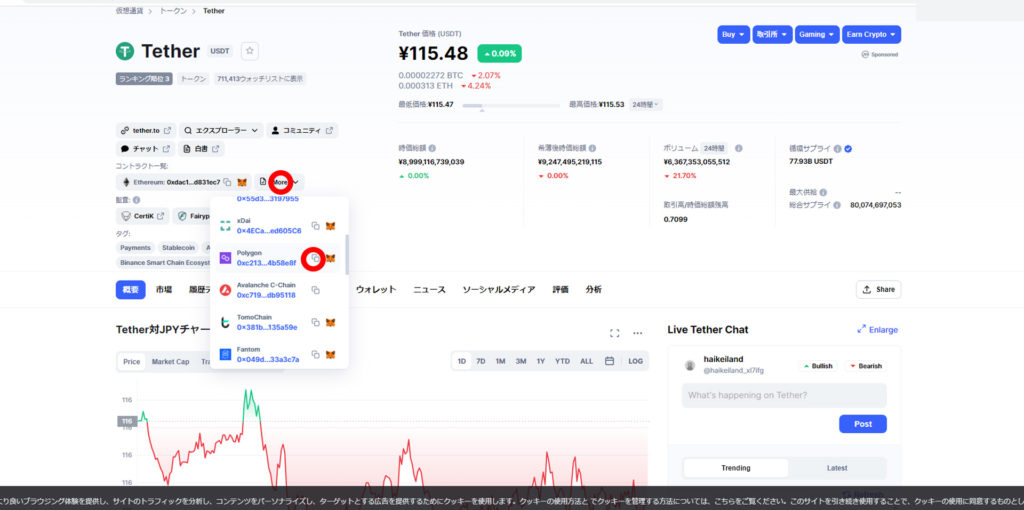Enlarge the Live Tether Chat
The width and height of the screenshot is (1024, 510).
coord(877,330)
